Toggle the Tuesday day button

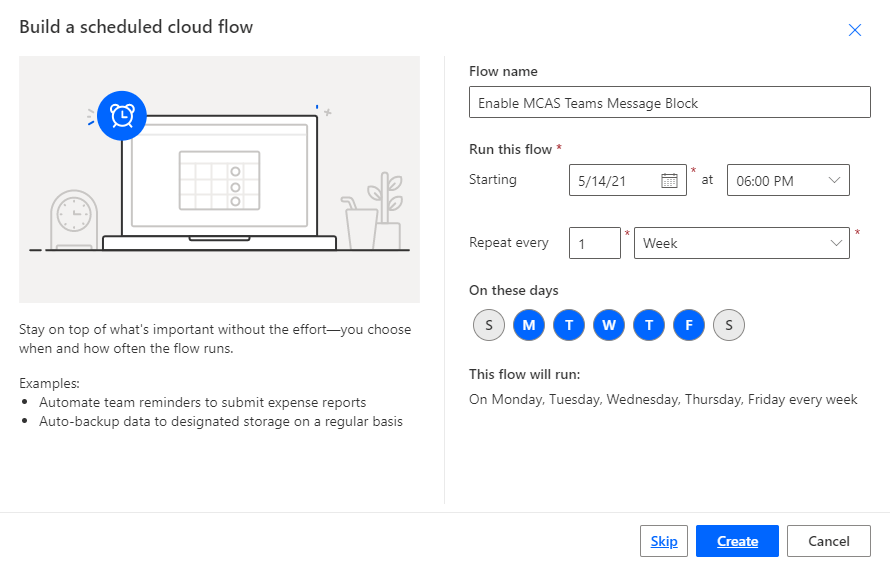tap(569, 325)
